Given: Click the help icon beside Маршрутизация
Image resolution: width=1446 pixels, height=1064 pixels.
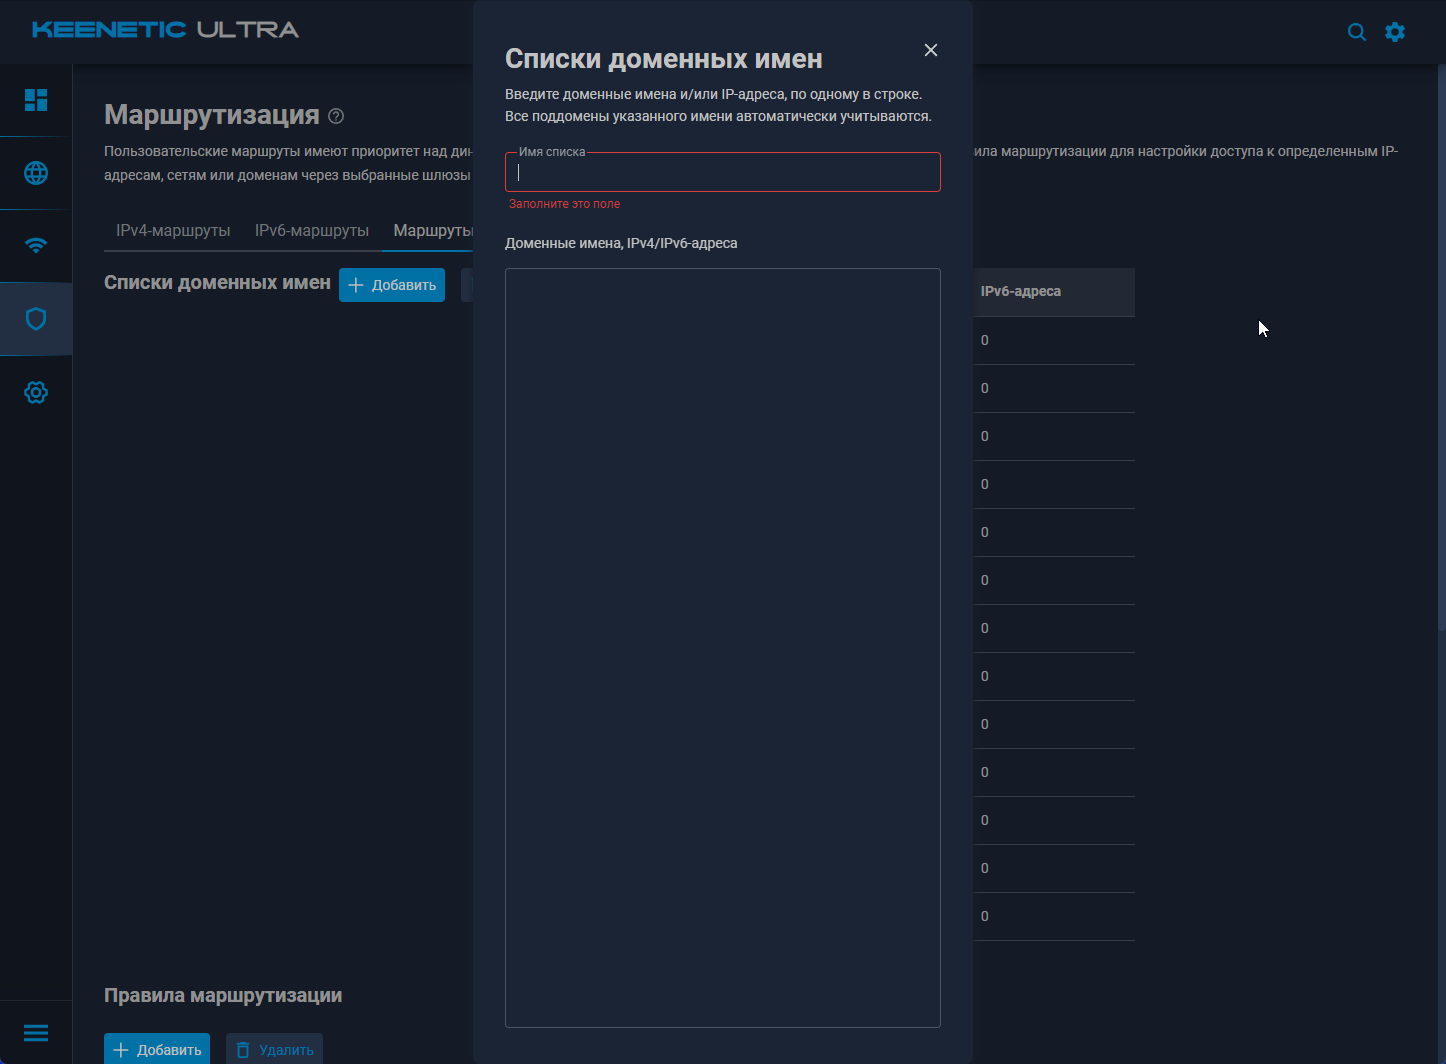Looking at the screenshot, I should point(336,116).
